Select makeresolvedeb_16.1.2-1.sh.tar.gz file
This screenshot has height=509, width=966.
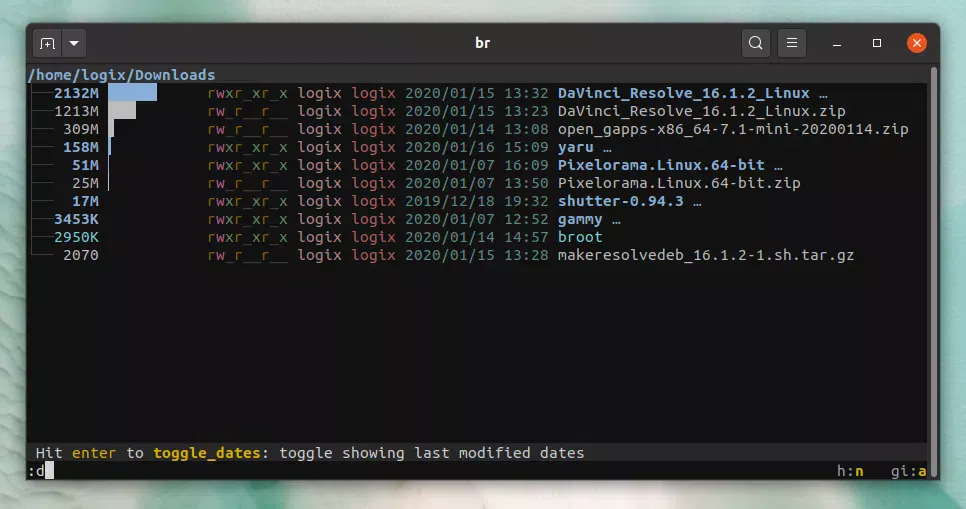tap(705, 255)
